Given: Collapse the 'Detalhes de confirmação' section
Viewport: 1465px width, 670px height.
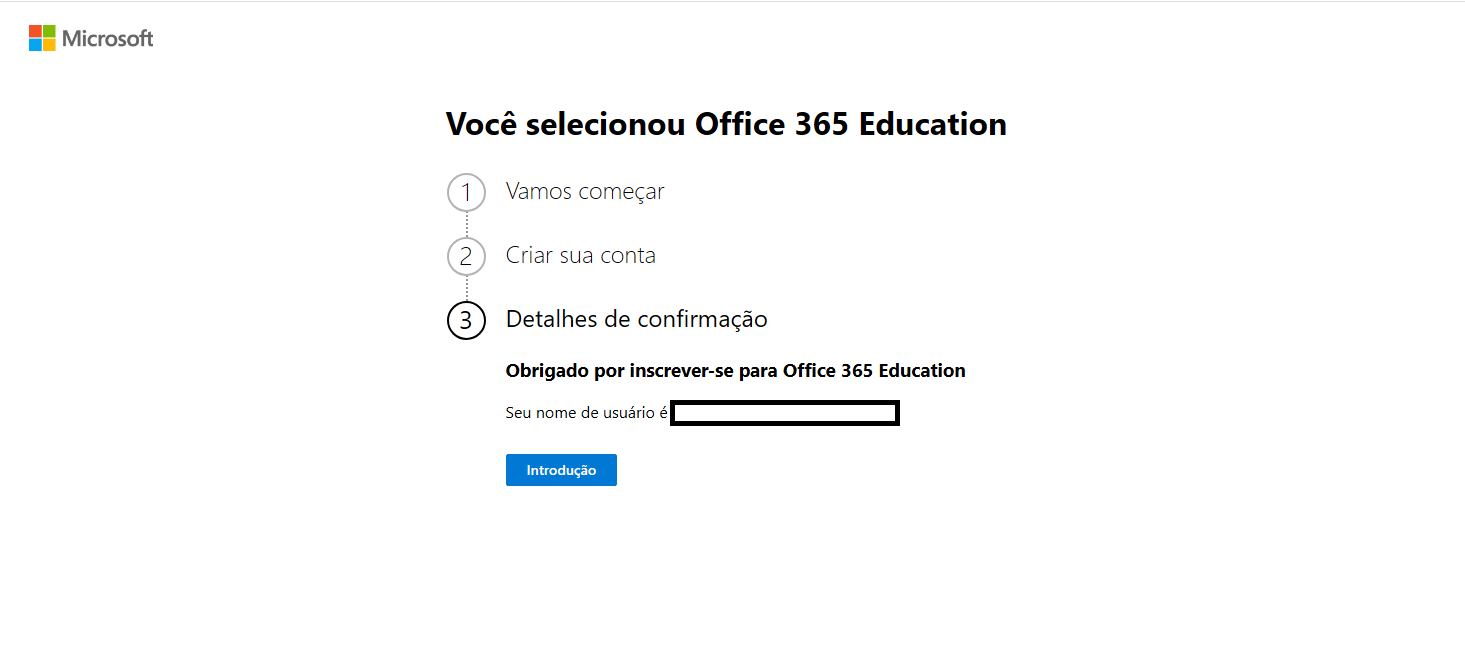Looking at the screenshot, I should click(636, 318).
